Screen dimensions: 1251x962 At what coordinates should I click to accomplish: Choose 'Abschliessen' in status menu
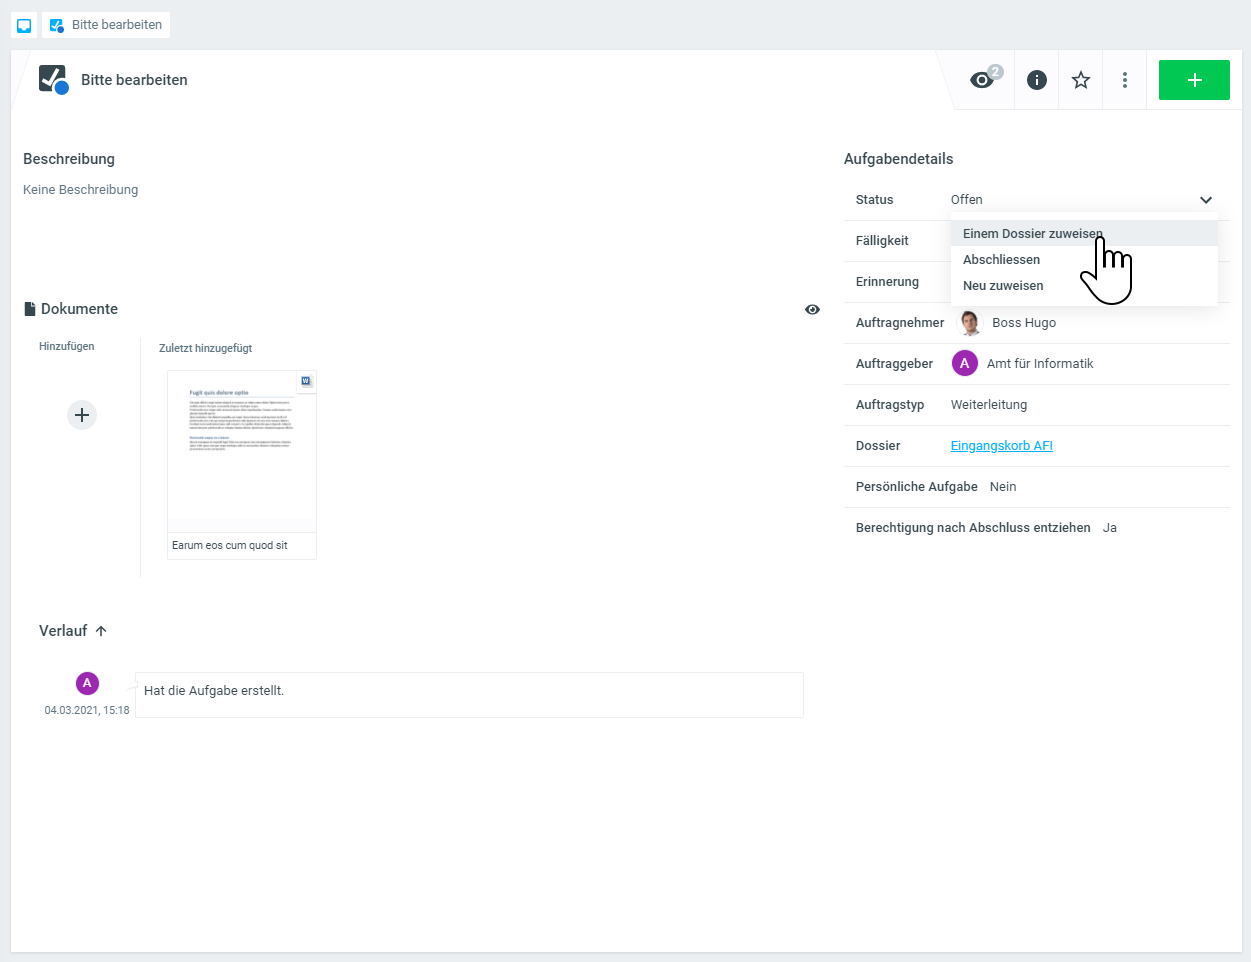(x=1001, y=260)
